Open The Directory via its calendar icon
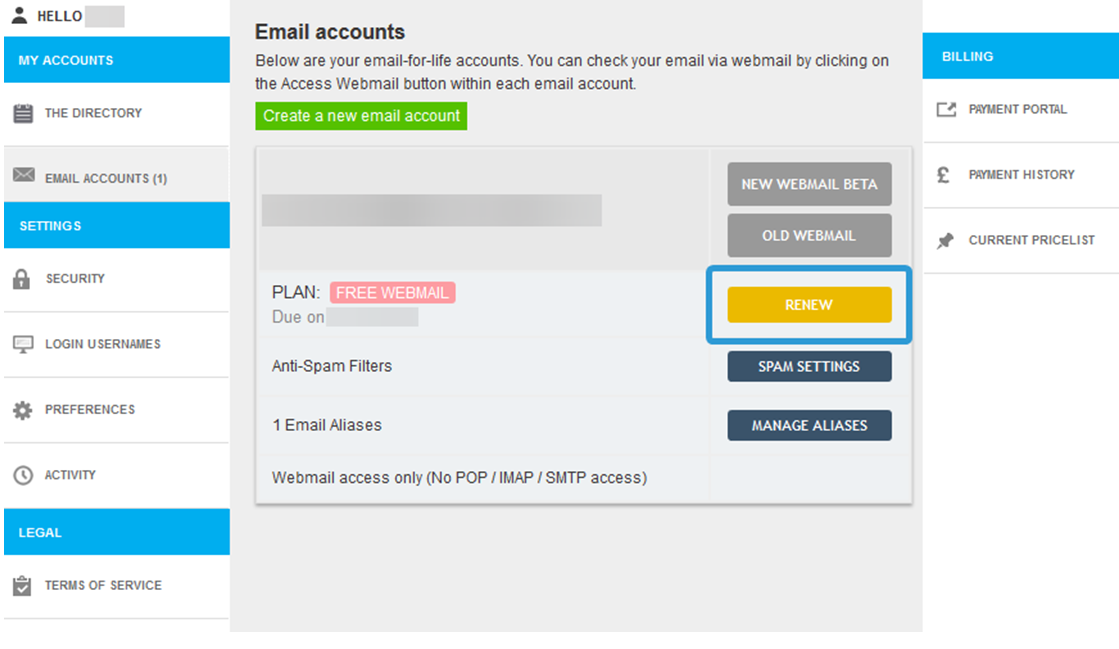 click(23, 113)
